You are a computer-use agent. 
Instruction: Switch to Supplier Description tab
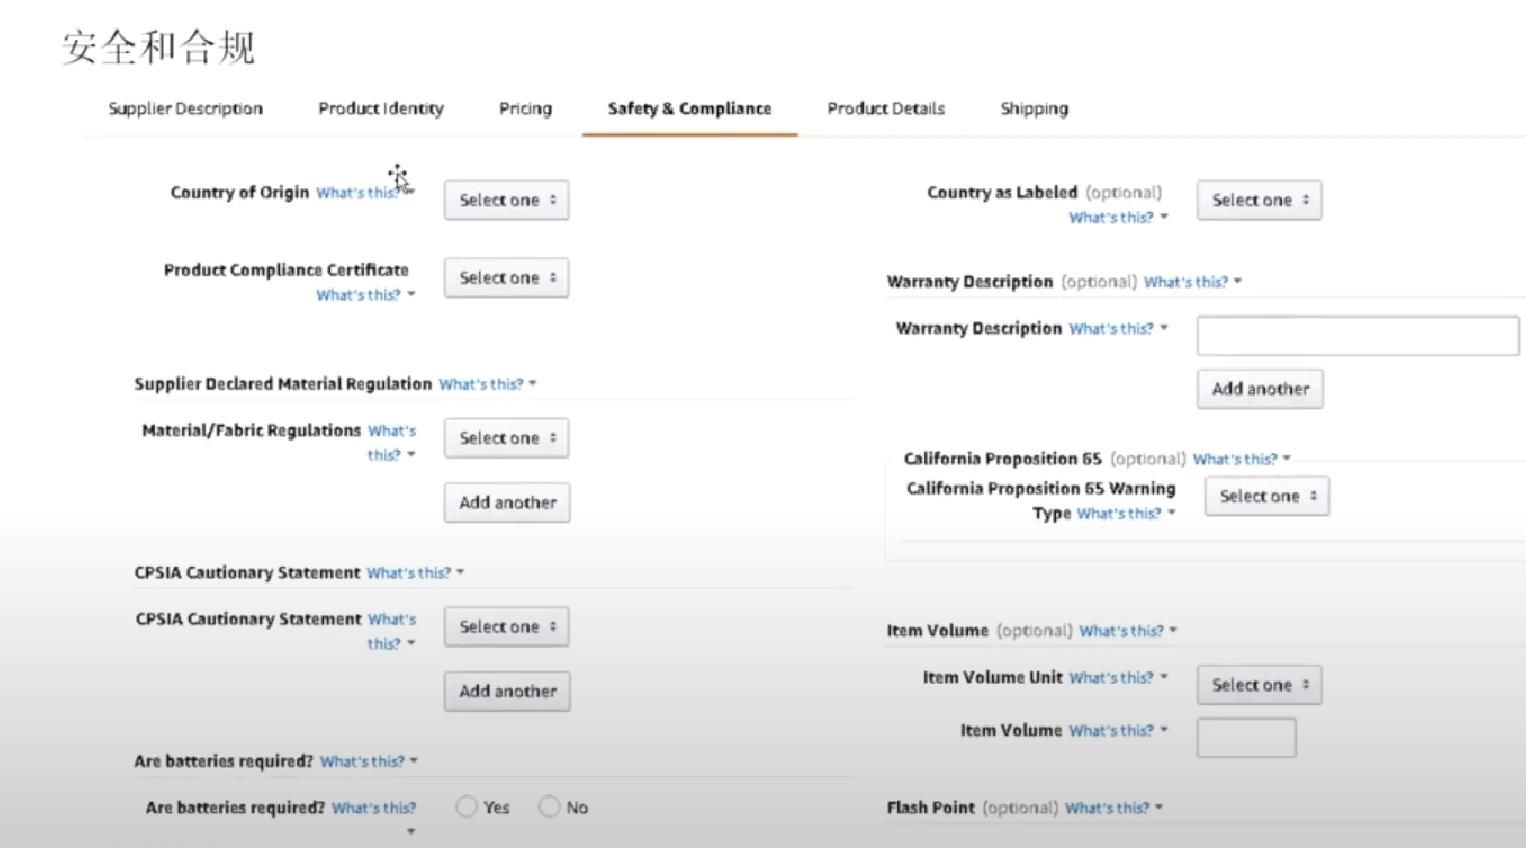coord(185,108)
